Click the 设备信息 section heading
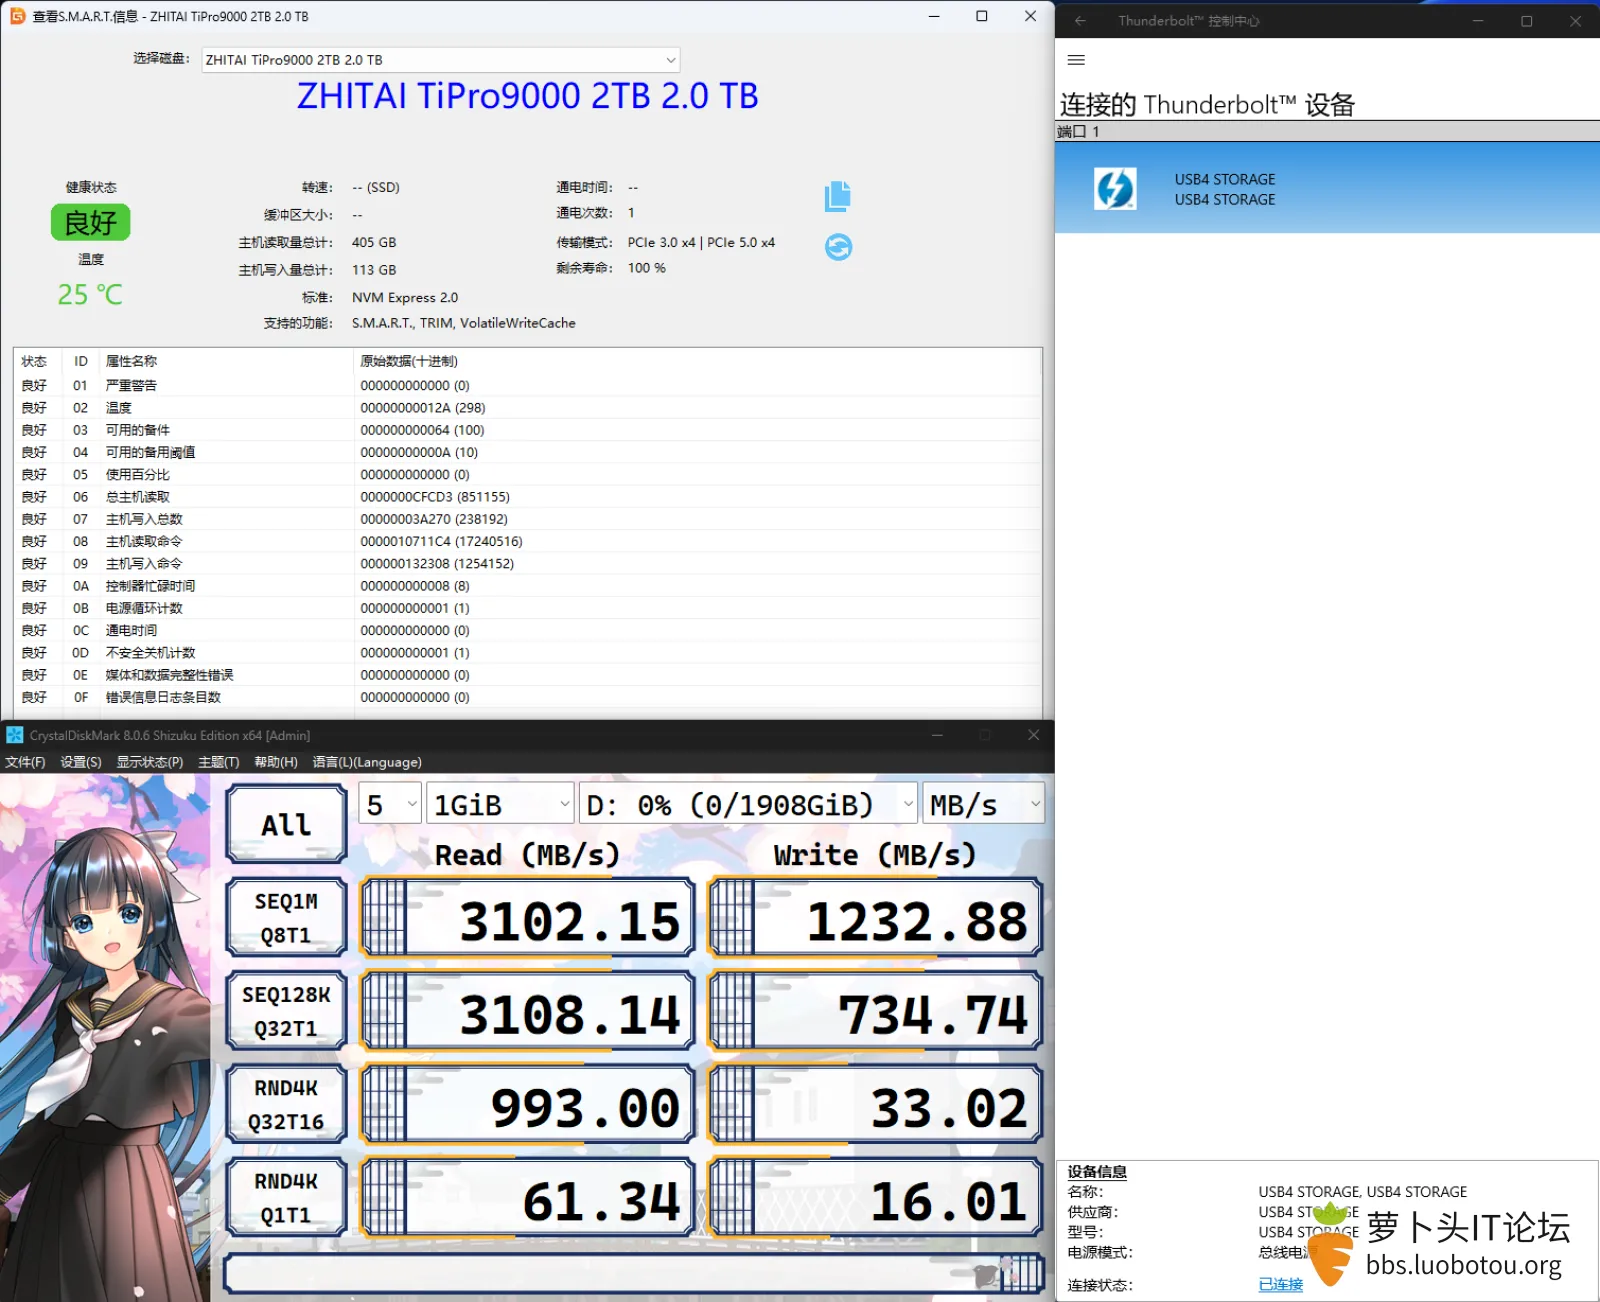Screen dimensions: 1600x1302 [x=1097, y=1171]
